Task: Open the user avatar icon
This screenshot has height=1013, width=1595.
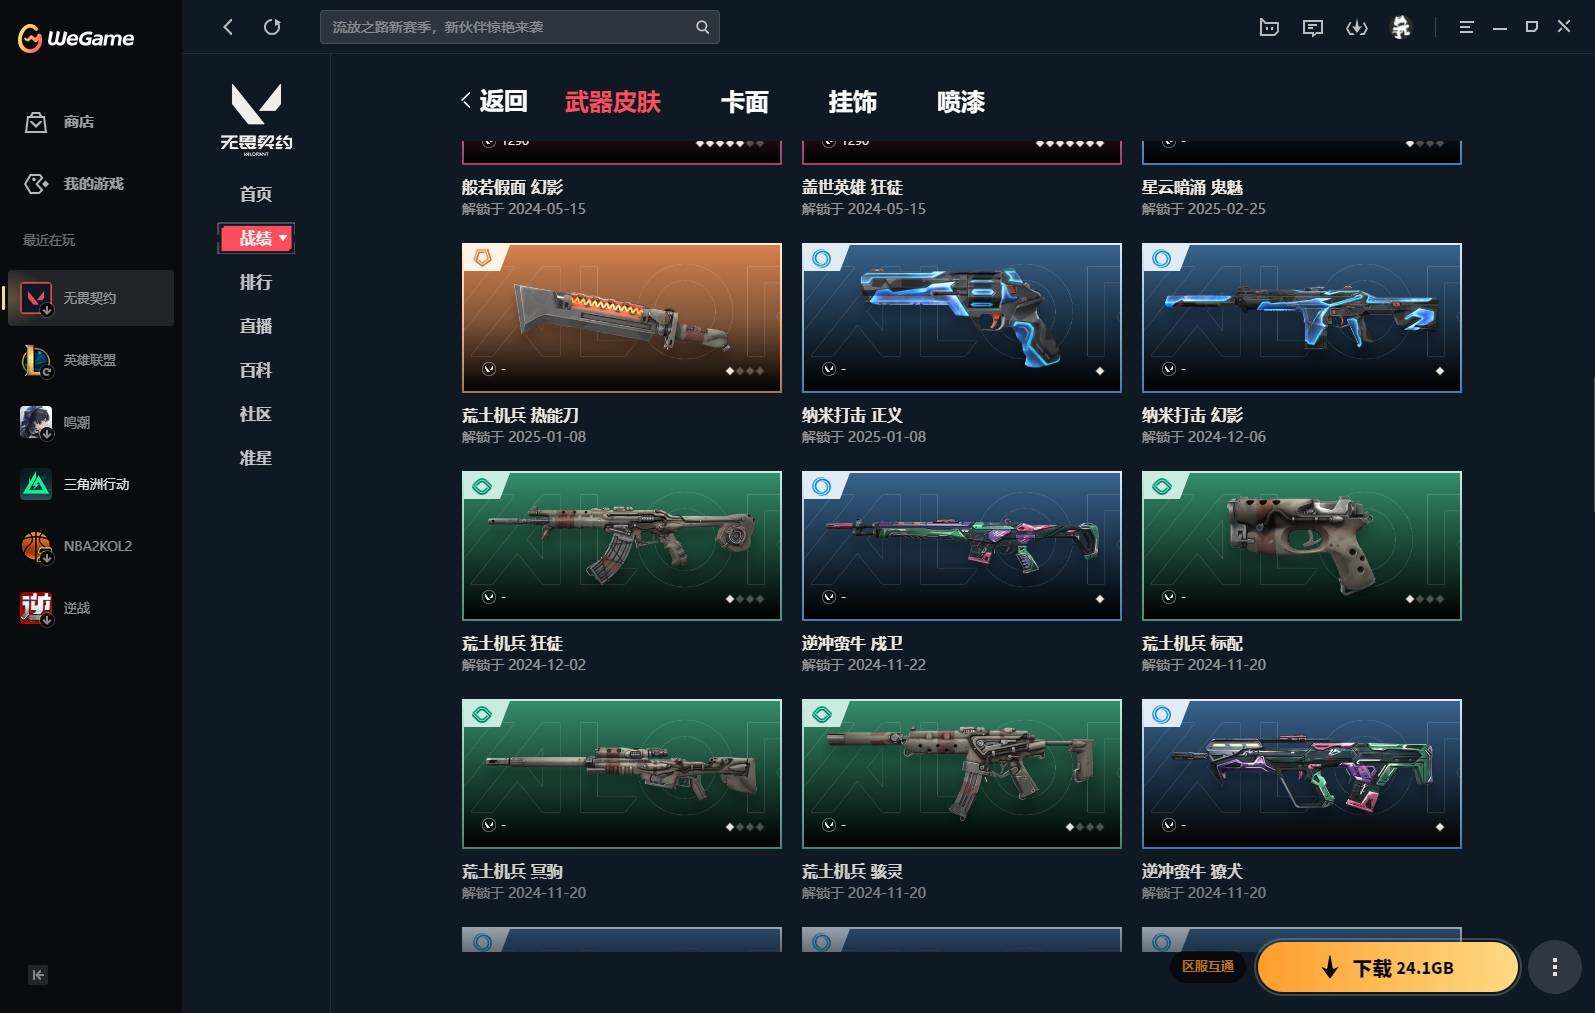Action: [x=1401, y=27]
